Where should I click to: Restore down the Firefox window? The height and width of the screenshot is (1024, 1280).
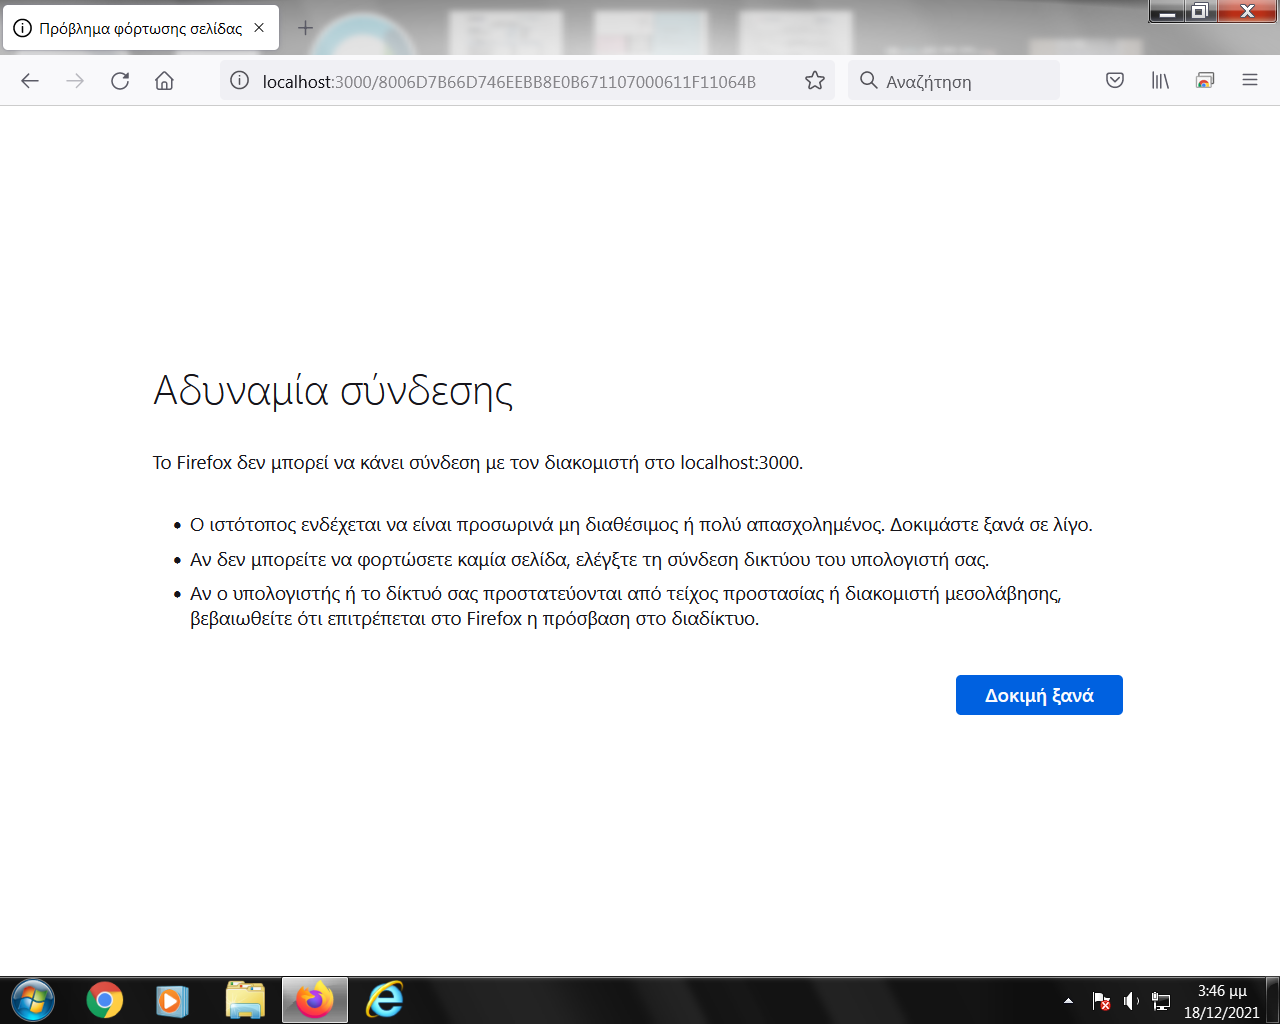(1201, 11)
